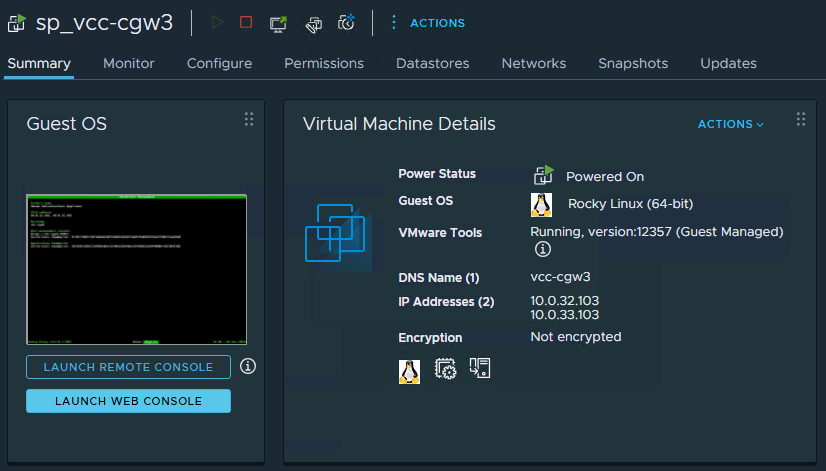Click the IP Addresses (2) label
826x471 pixels.
click(x=446, y=302)
